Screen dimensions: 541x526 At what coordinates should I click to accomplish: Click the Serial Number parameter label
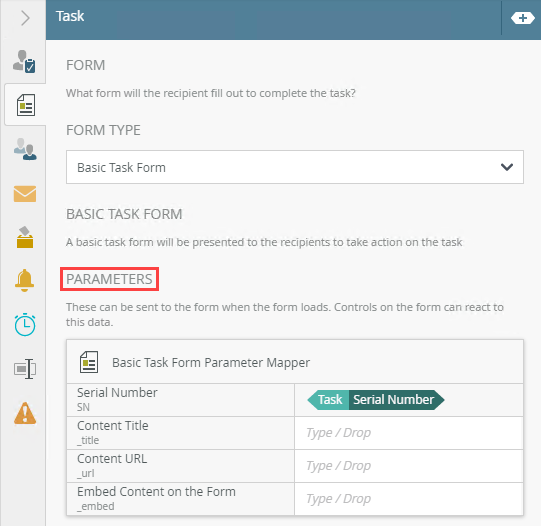click(117, 393)
